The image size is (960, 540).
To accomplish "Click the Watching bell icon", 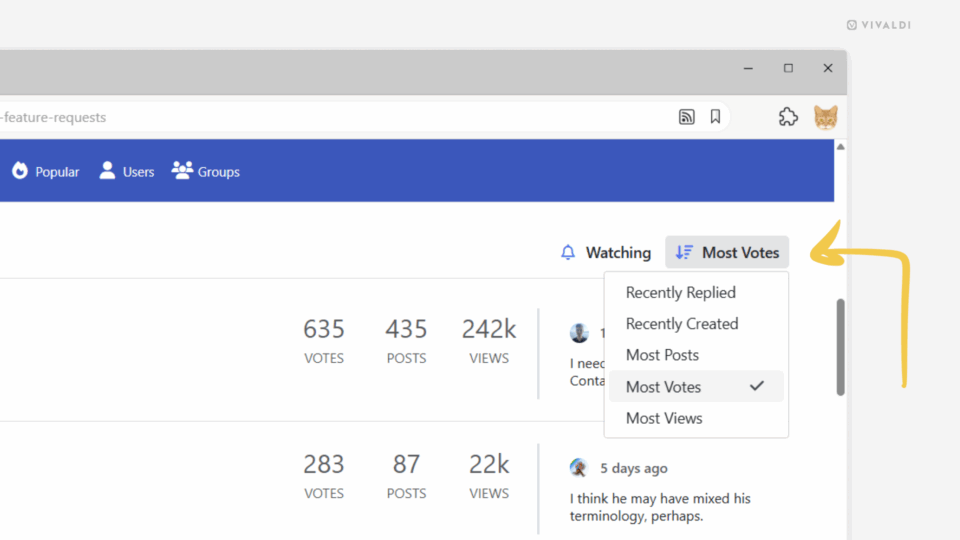I will tap(568, 252).
